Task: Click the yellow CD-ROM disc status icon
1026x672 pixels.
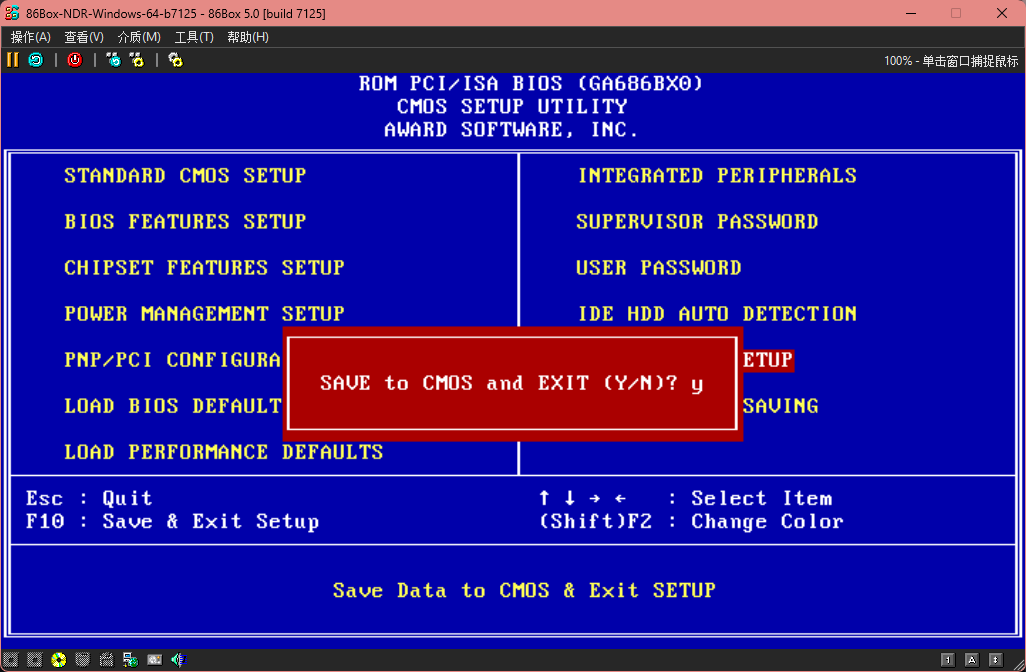Action: point(59,660)
